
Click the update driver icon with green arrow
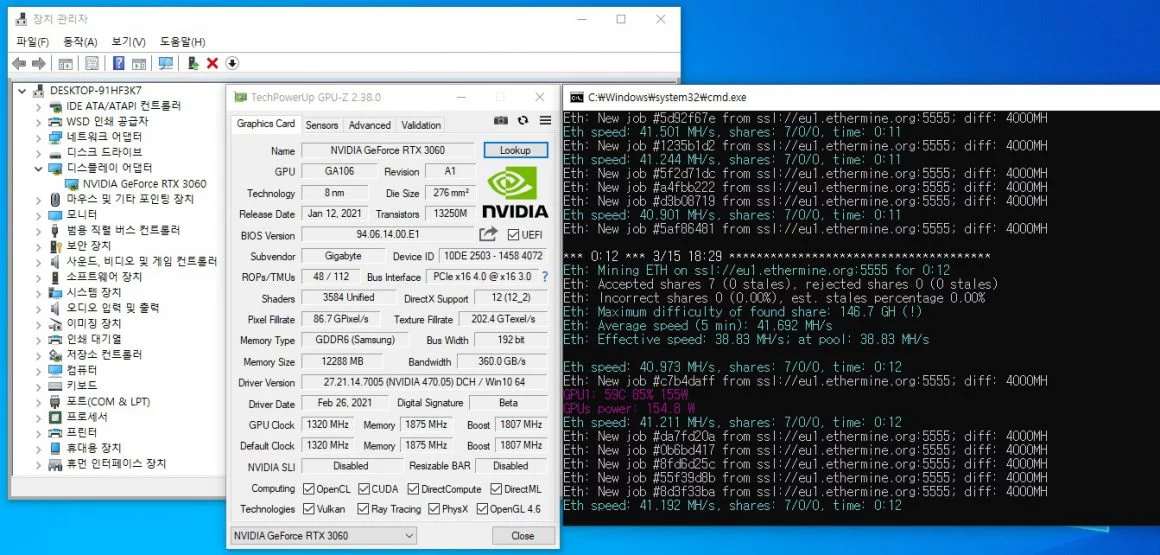[193, 64]
